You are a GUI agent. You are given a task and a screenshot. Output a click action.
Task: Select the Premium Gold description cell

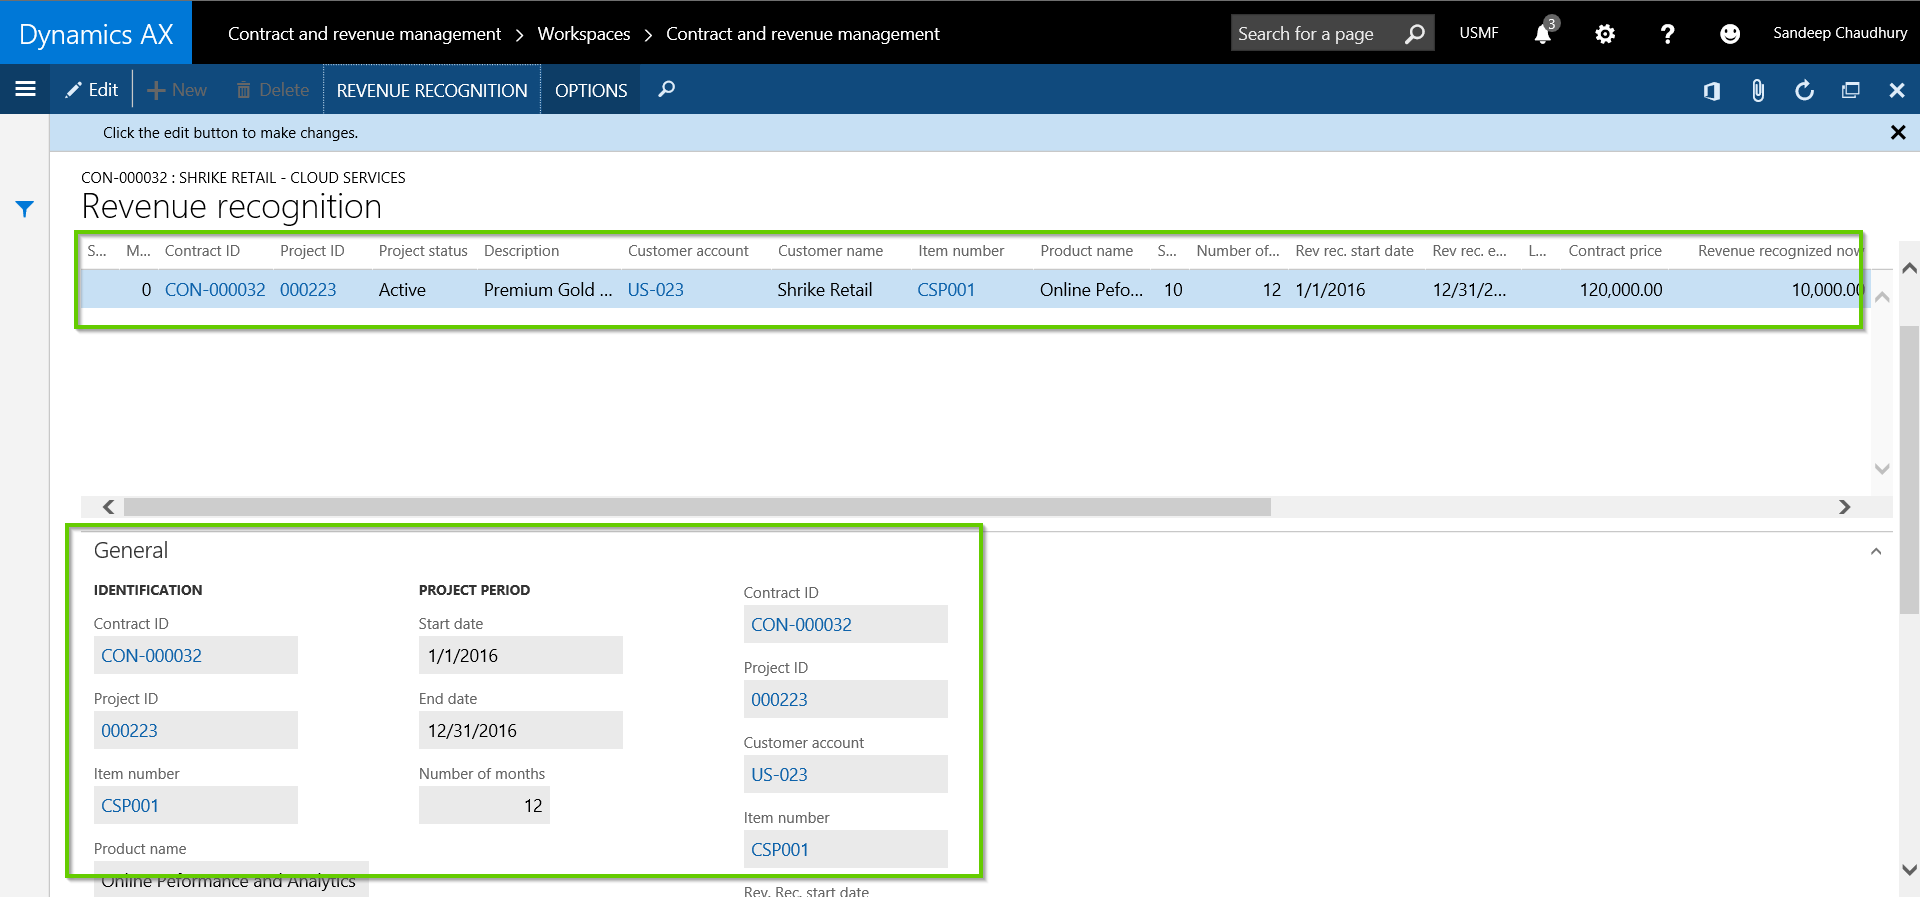tap(548, 290)
